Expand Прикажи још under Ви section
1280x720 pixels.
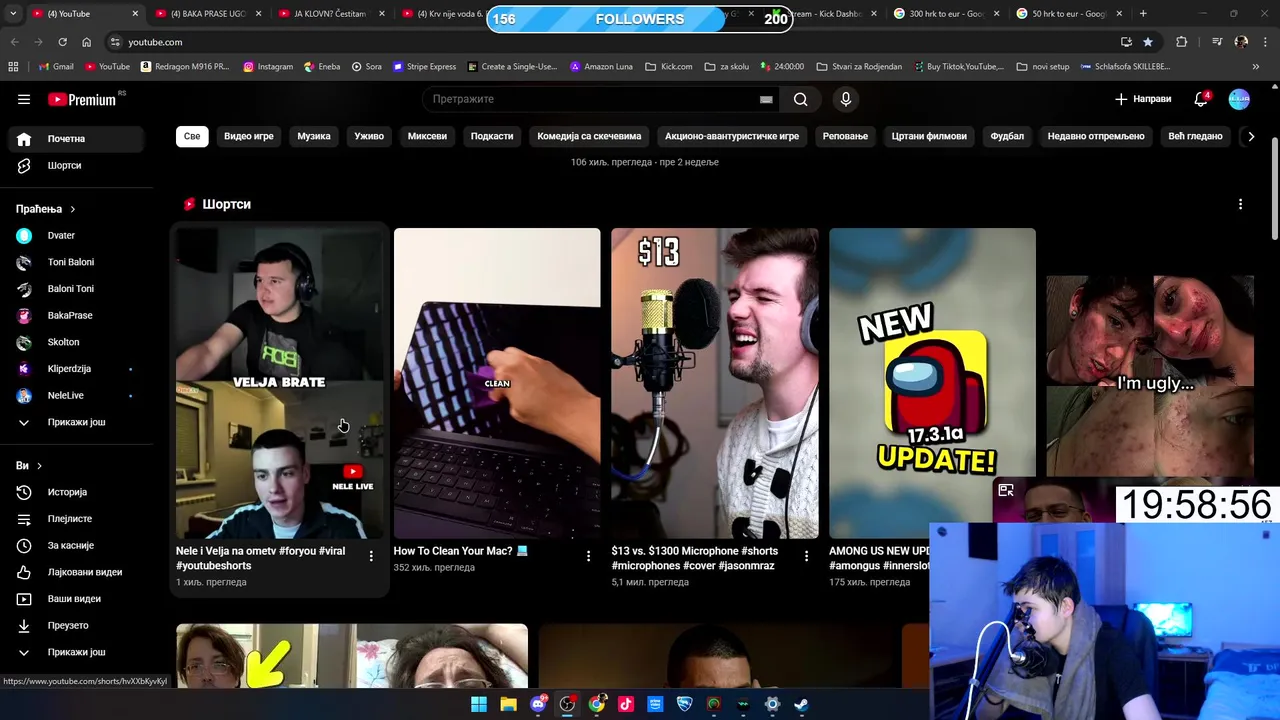pos(78,652)
